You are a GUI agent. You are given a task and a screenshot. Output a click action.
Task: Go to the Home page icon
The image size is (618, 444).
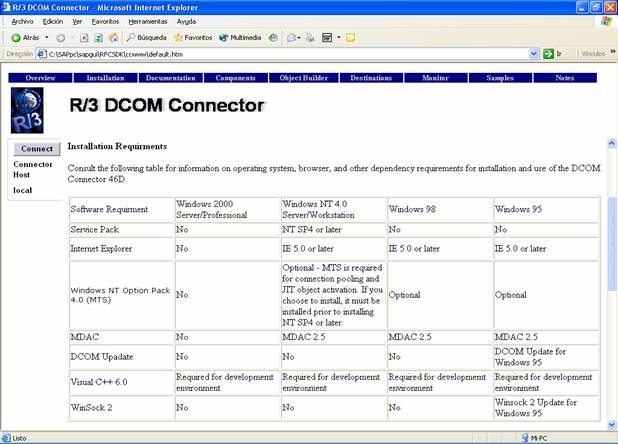(112, 38)
